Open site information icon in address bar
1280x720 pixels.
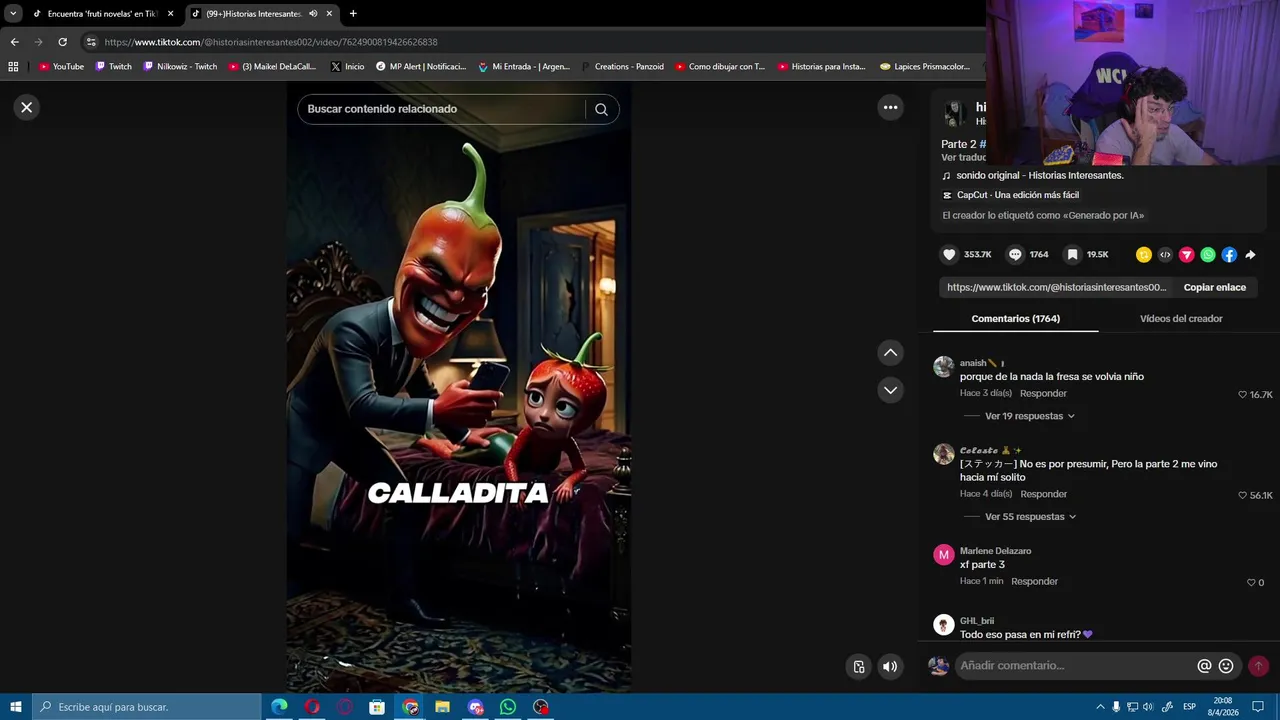[x=91, y=42]
